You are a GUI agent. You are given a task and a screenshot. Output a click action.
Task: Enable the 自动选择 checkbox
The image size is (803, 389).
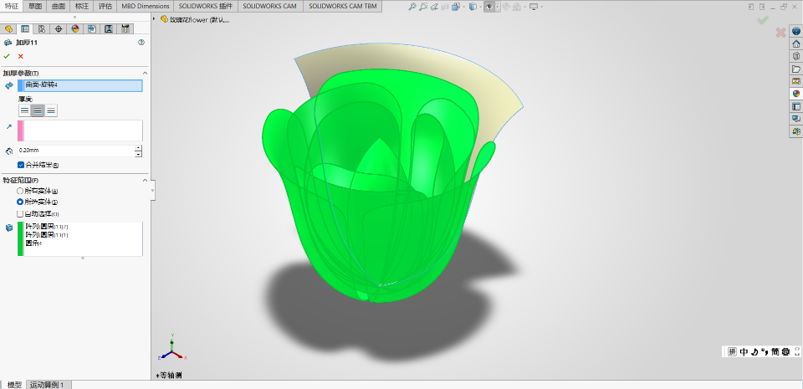click(x=20, y=214)
